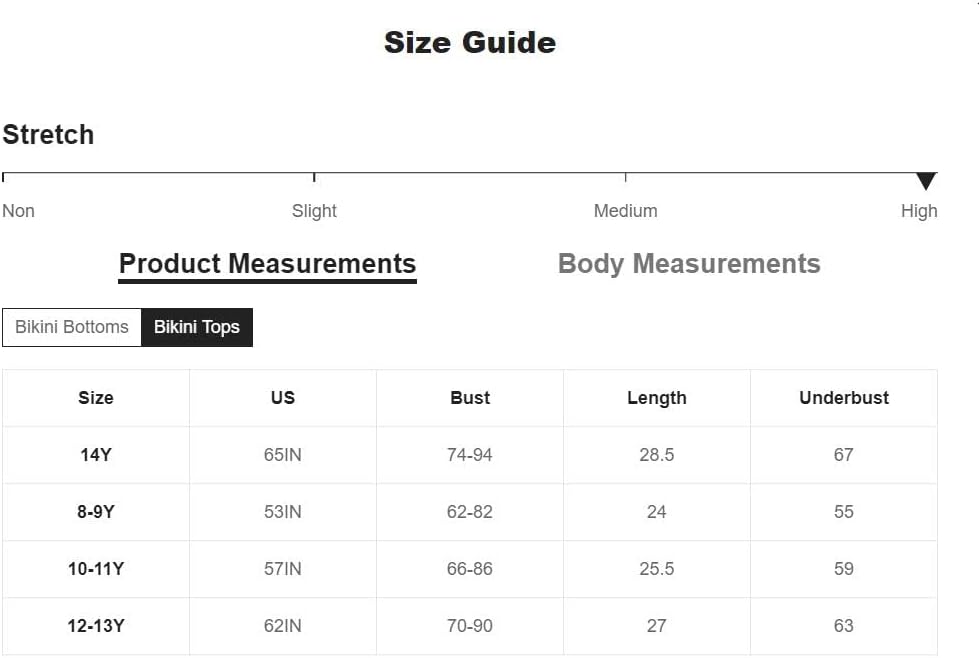This screenshot has height=658, width=979.
Task: Click the Length column header
Action: pos(657,398)
